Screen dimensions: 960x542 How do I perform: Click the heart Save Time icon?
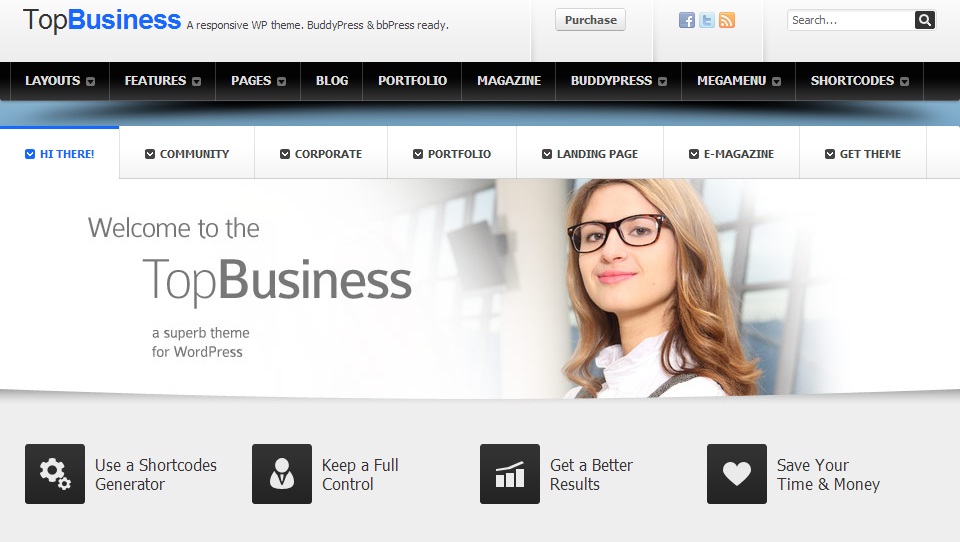(x=737, y=474)
